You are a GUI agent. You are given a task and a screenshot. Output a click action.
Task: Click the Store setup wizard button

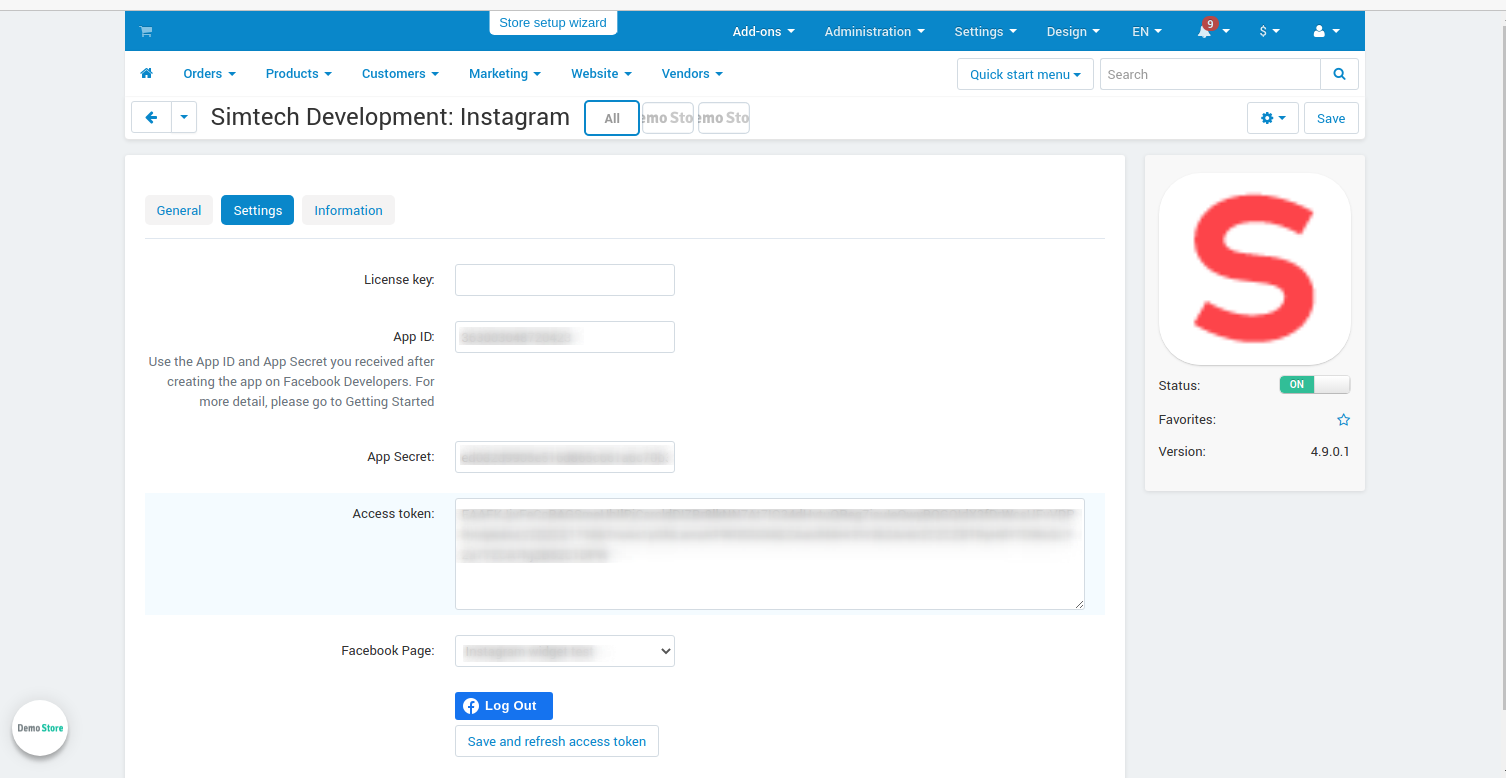(x=553, y=22)
